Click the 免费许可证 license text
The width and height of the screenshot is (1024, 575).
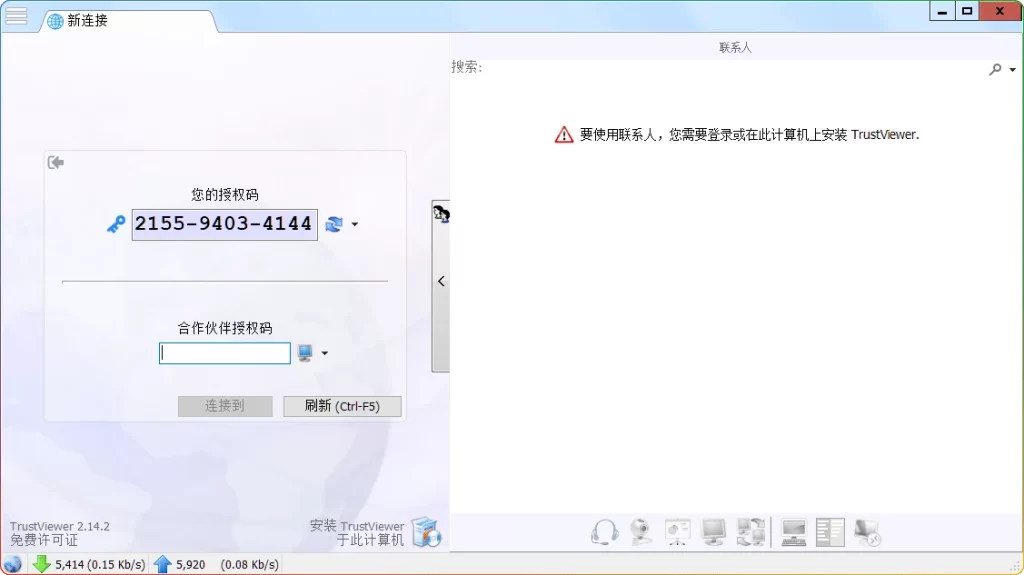tap(44, 540)
